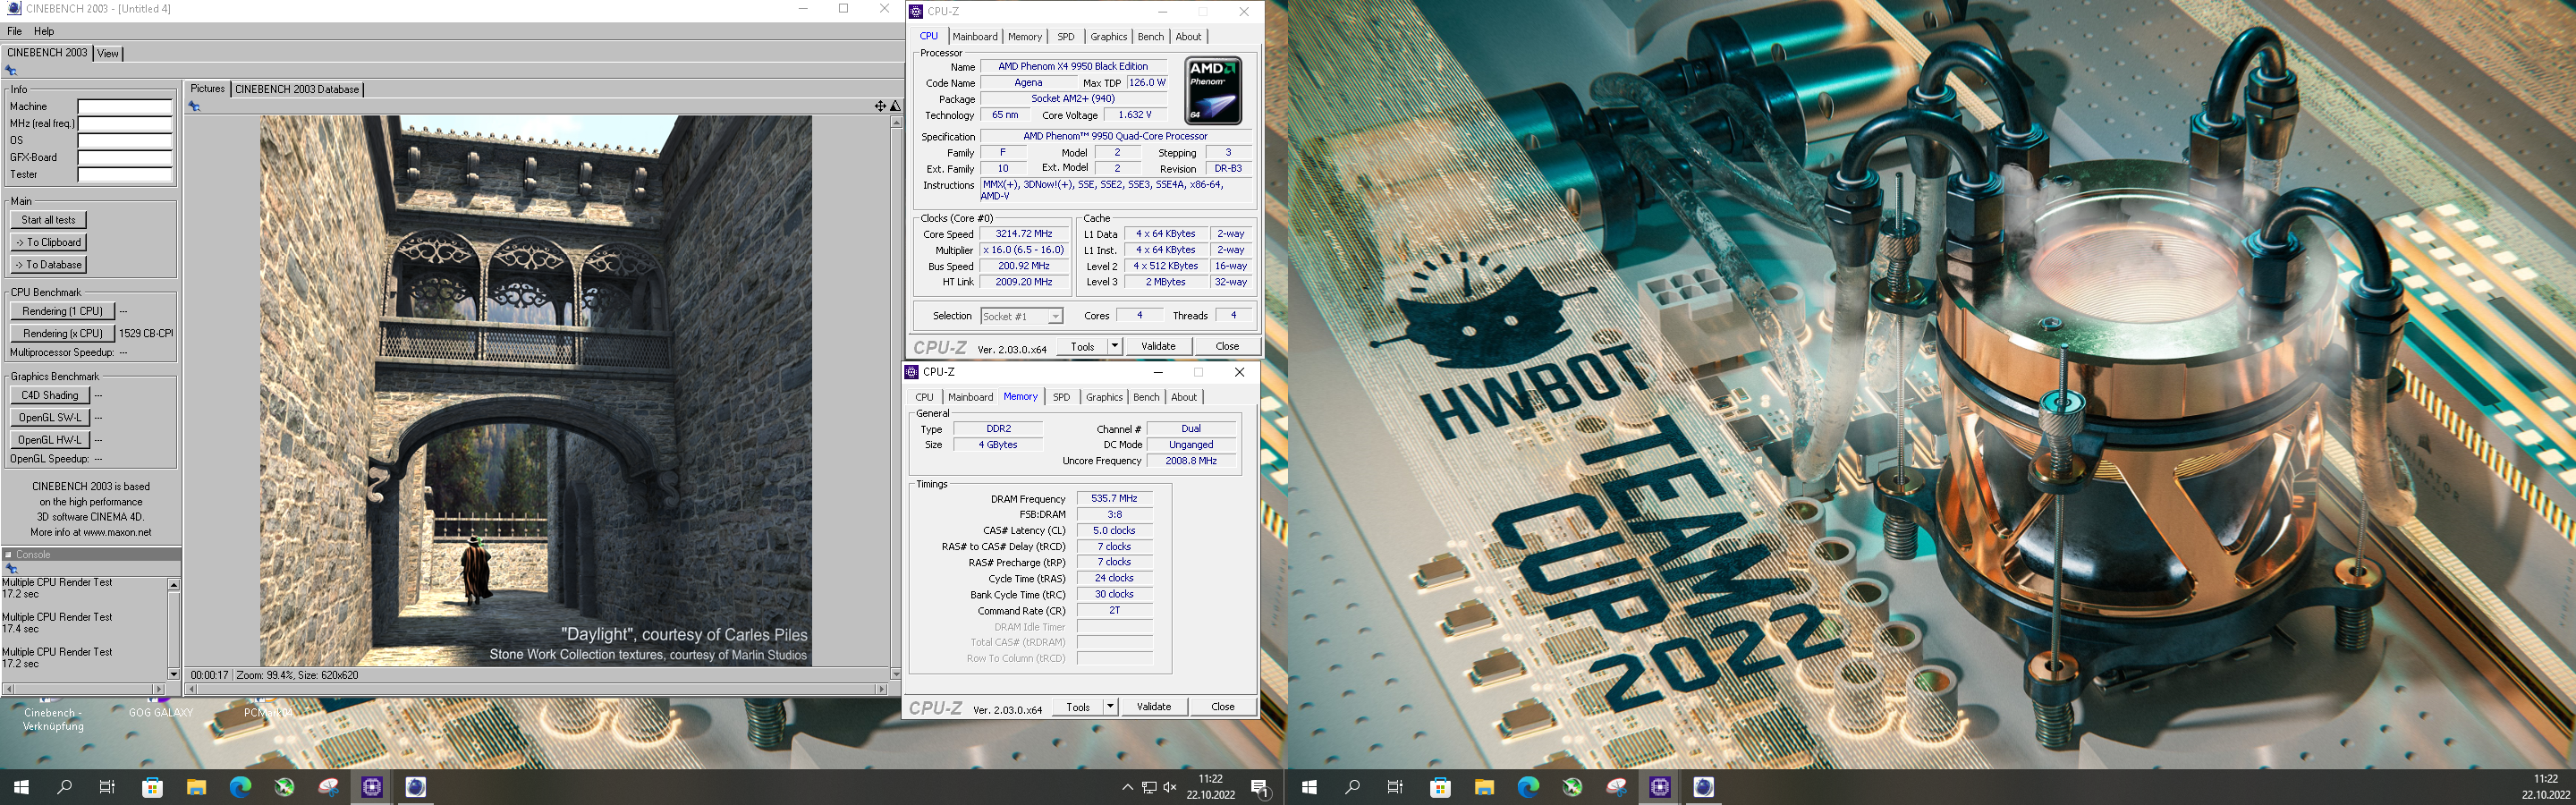Click the -> To Clipboard button

48,242
